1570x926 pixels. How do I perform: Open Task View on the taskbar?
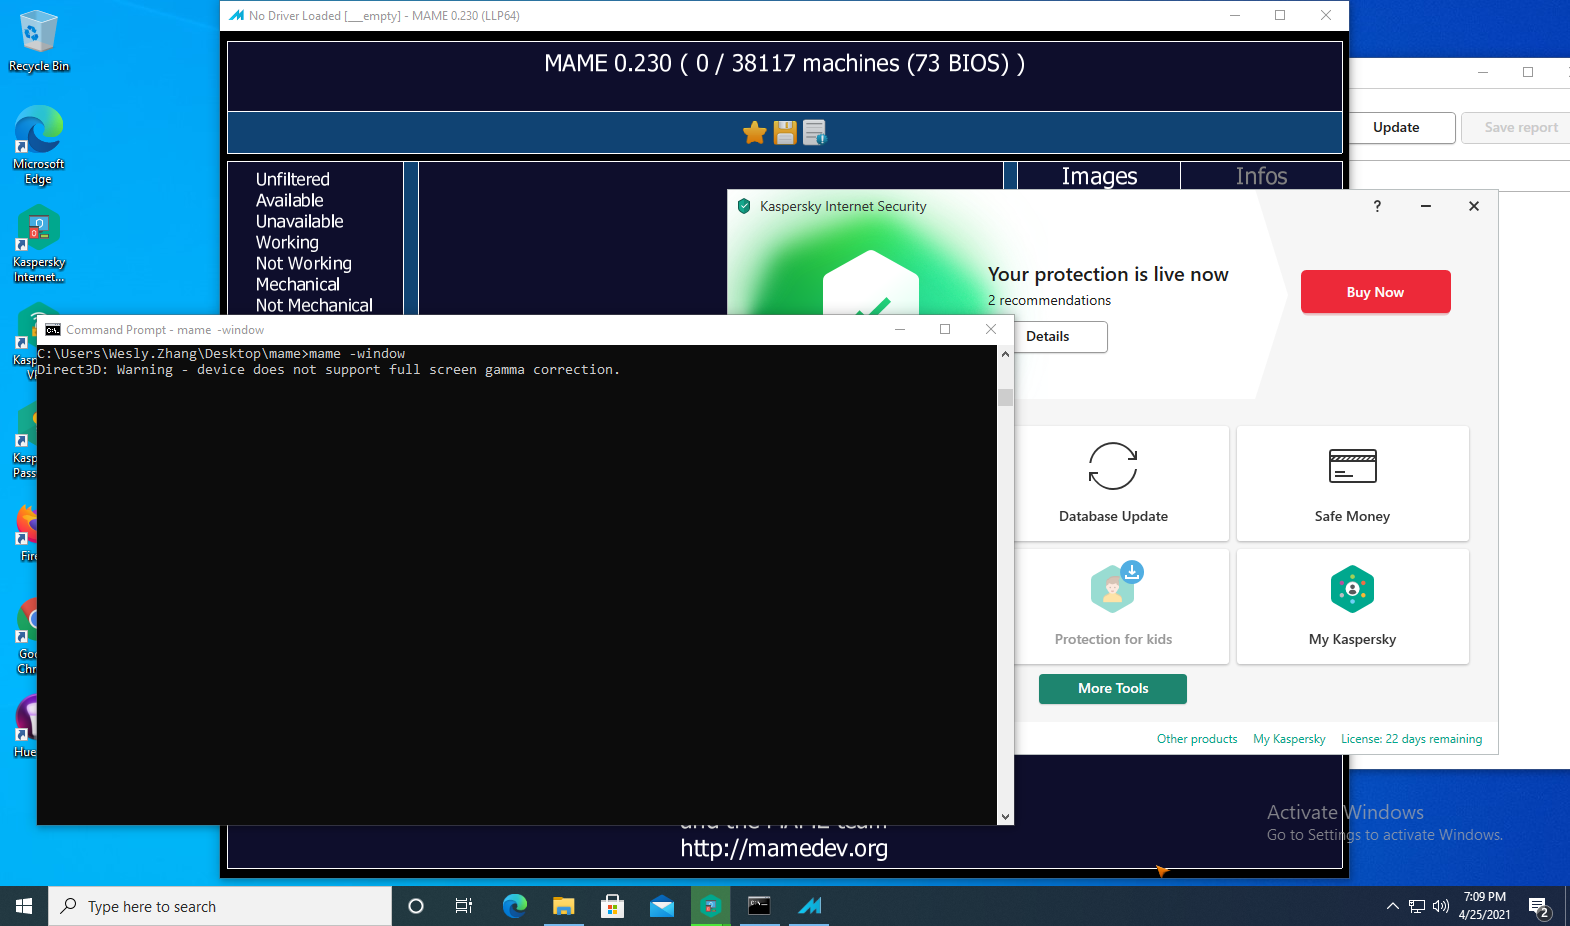point(464,906)
